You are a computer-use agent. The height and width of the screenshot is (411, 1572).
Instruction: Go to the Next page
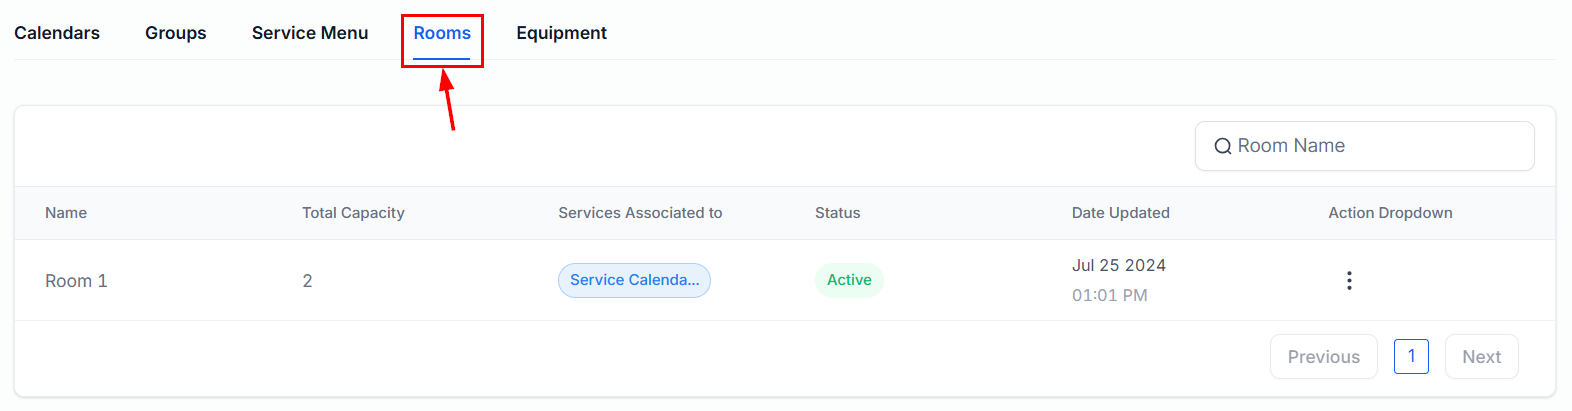(x=1481, y=357)
